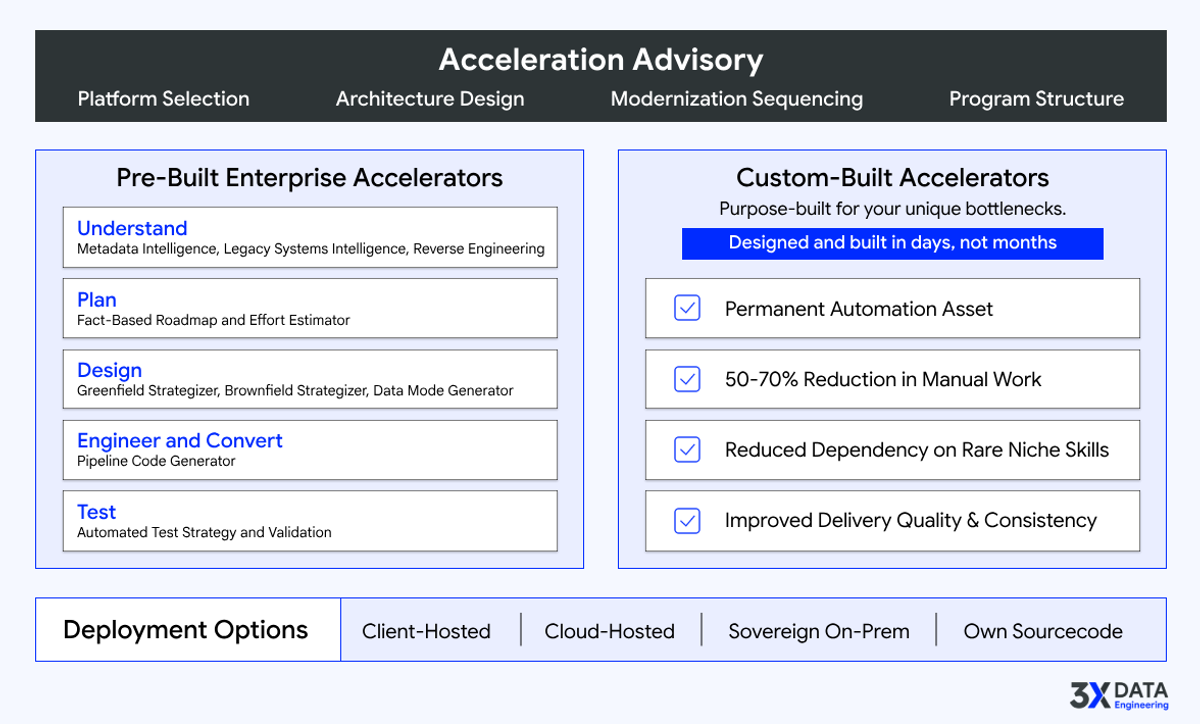Open the Modernization Sequencing item
This screenshot has width=1200, height=724.
[736, 99]
